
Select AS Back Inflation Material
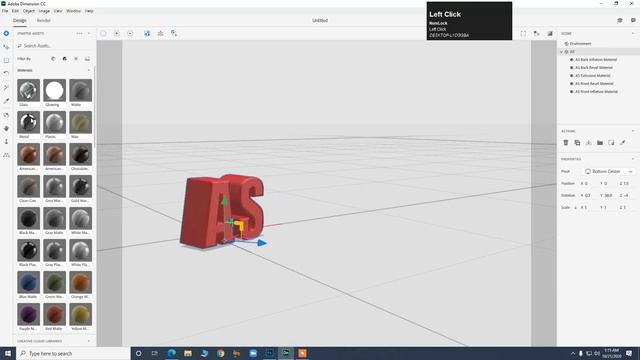pyautogui.click(x=596, y=60)
